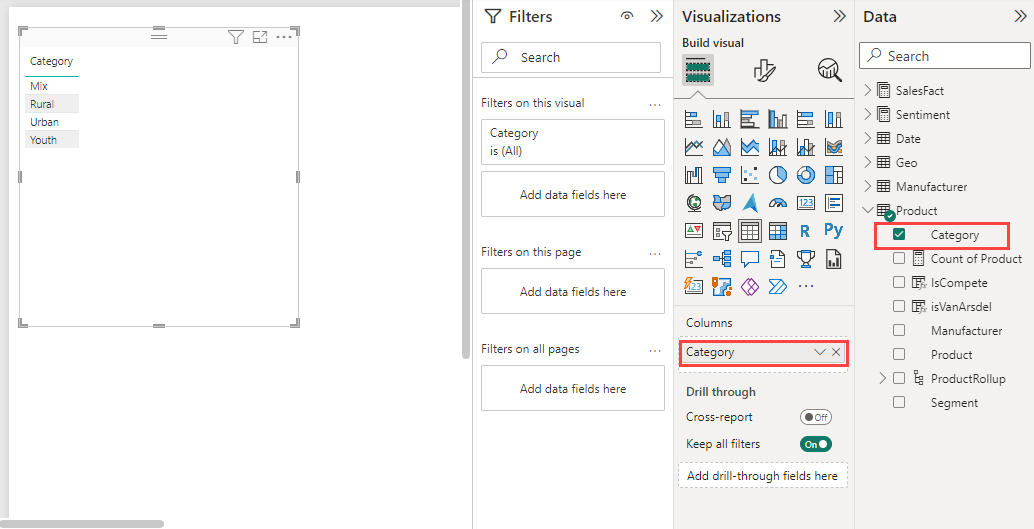The height and width of the screenshot is (529, 1034).
Task: Expand the Date table
Action: point(867,139)
